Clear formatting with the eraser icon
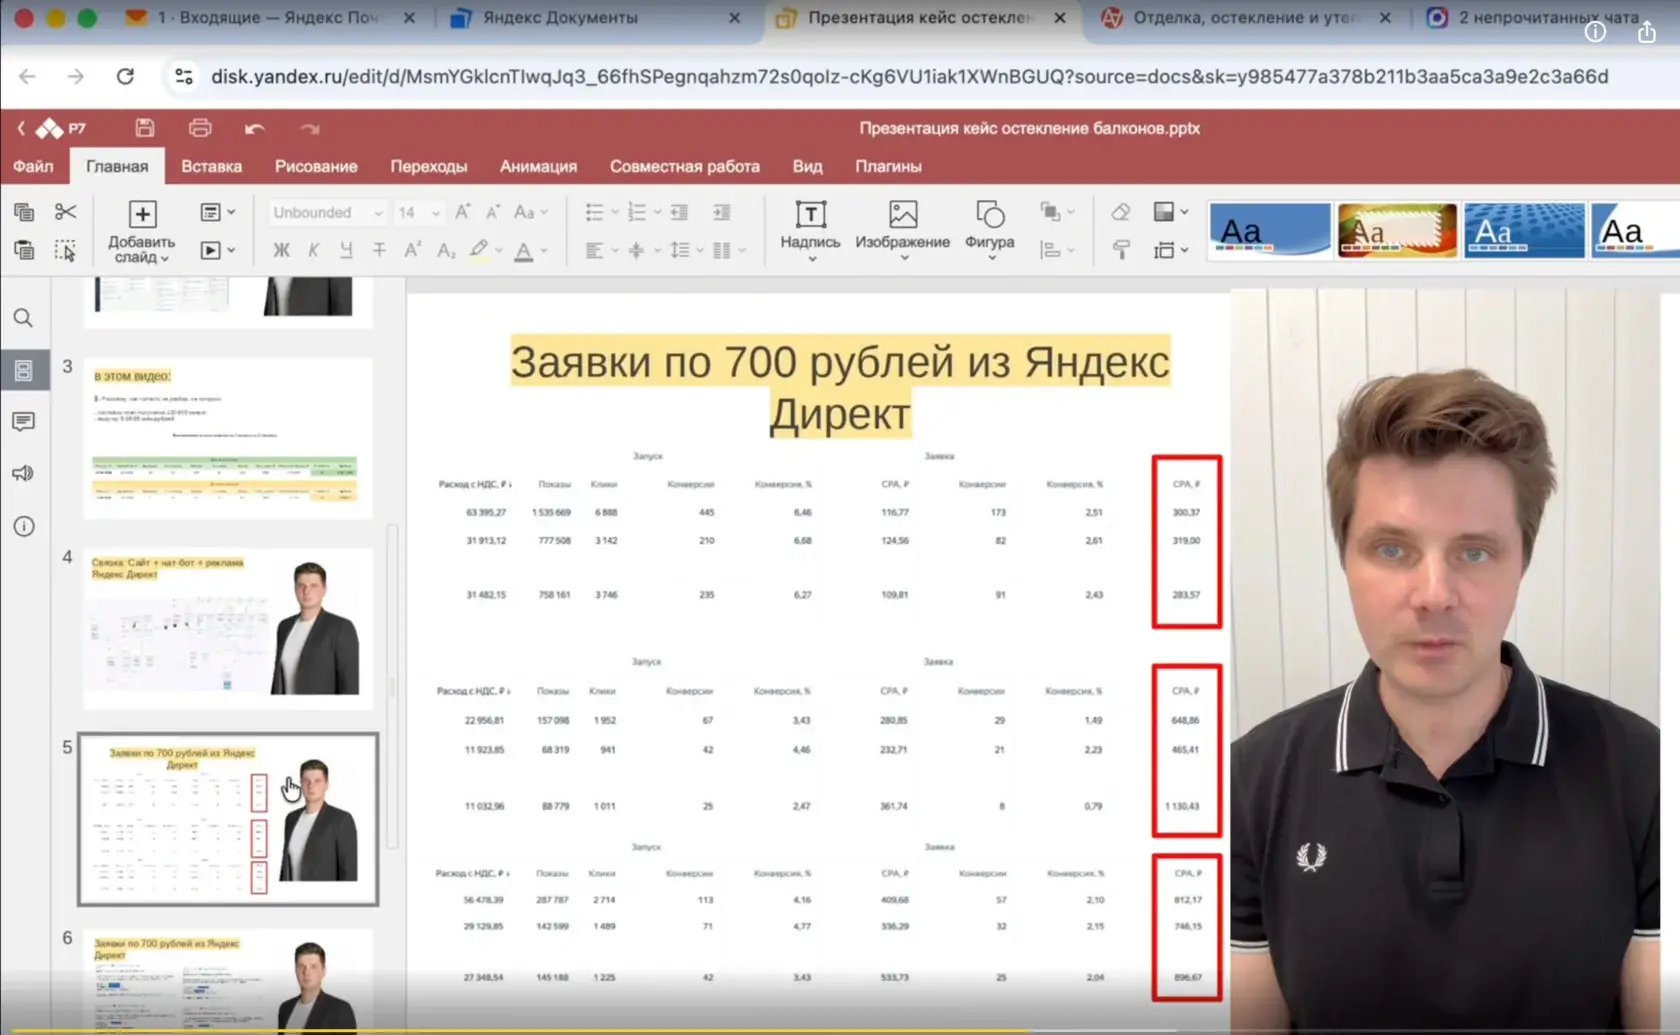This screenshot has width=1680, height=1035. pyautogui.click(x=1121, y=212)
